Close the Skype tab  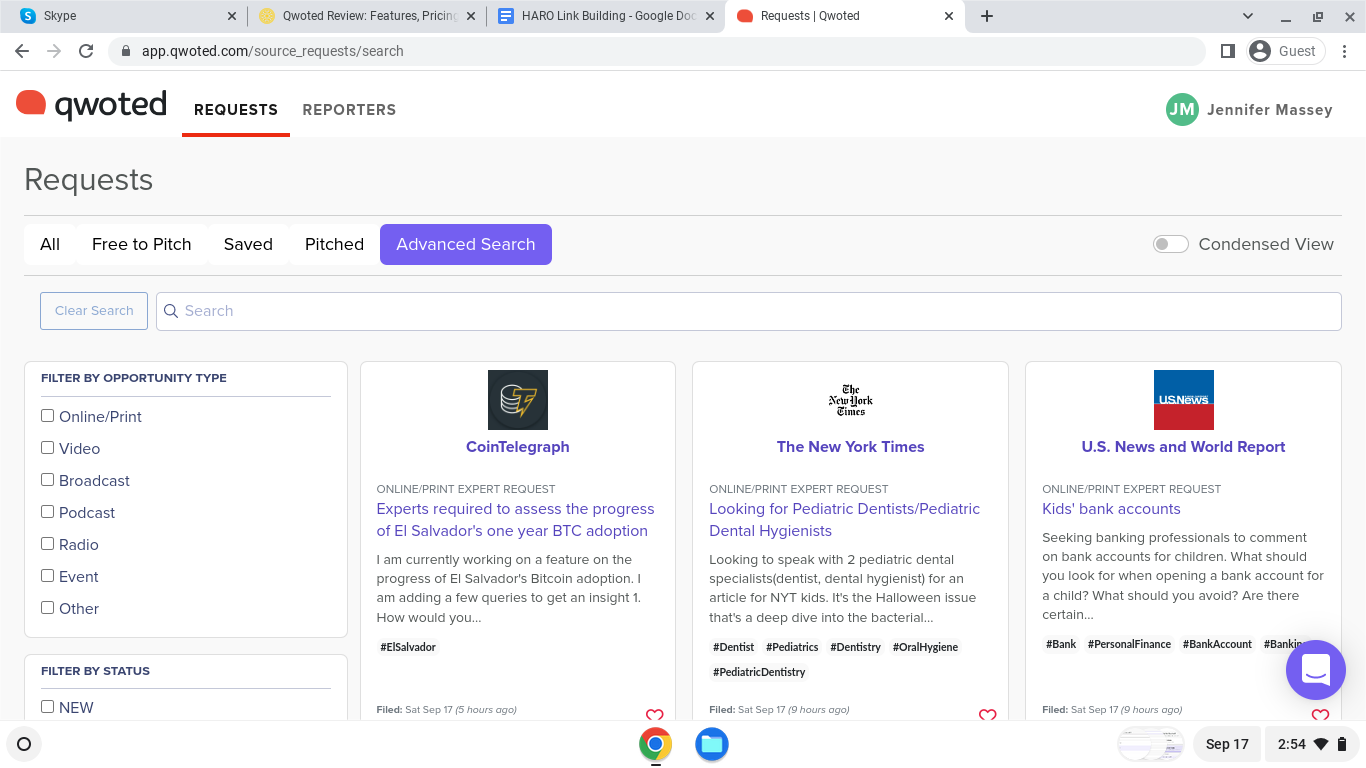[232, 16]
